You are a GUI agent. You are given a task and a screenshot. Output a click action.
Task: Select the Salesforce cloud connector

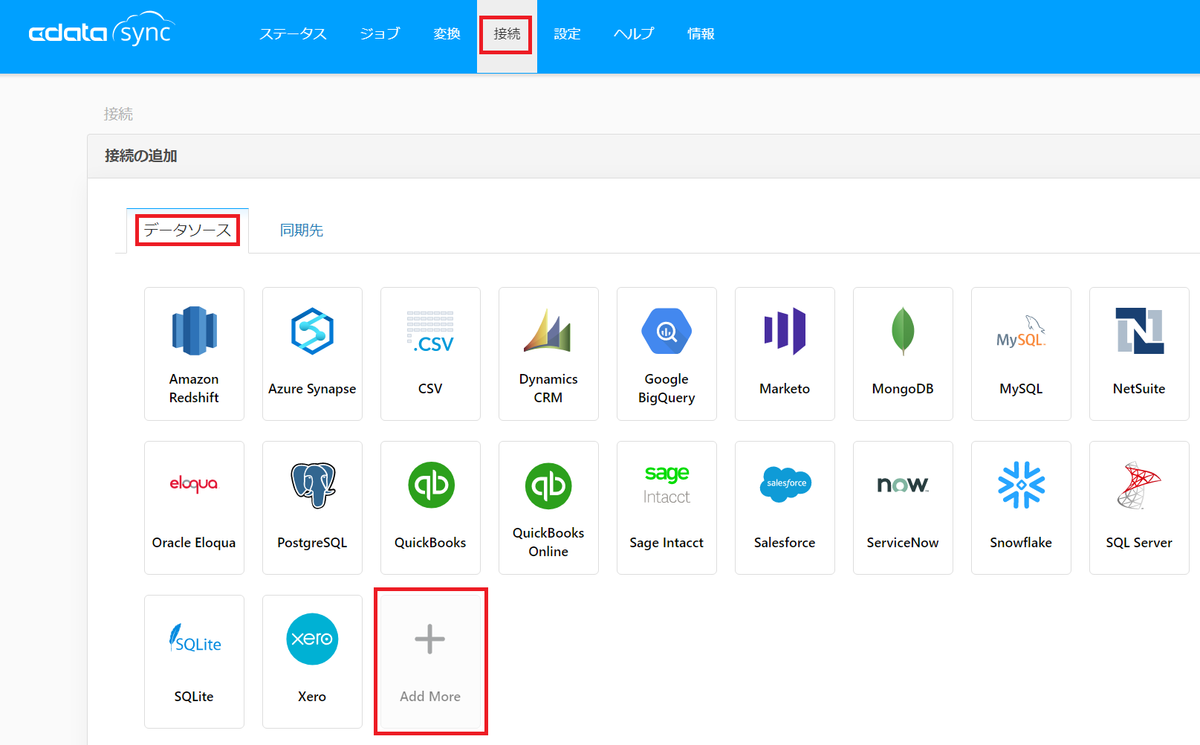click(x=785, y=508)
